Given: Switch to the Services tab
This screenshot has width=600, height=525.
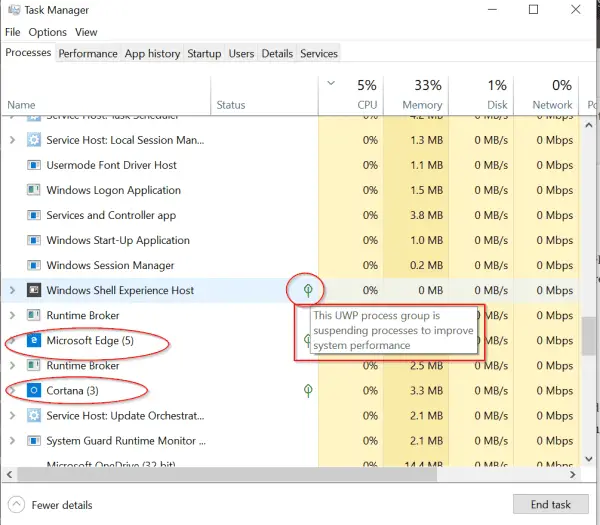Looking at the screenshot, I should coord(319,54).
